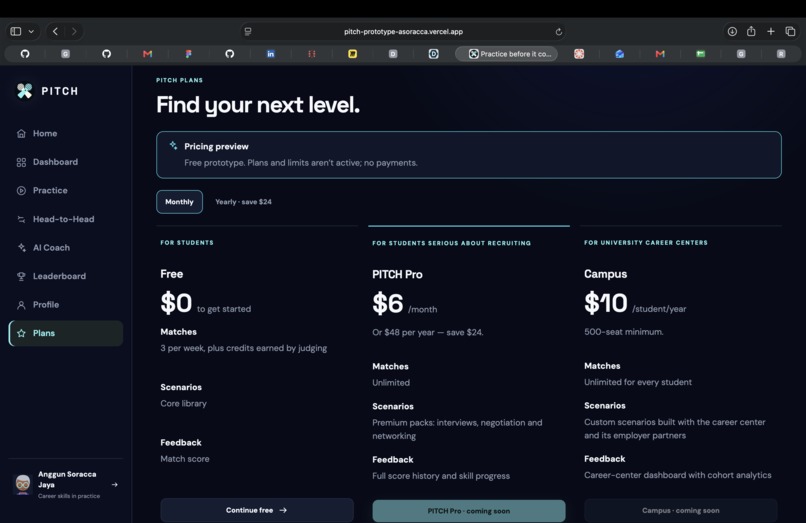
Task: Open the Safari share menu
Action: pyautogui.click(x=751, y=31)
